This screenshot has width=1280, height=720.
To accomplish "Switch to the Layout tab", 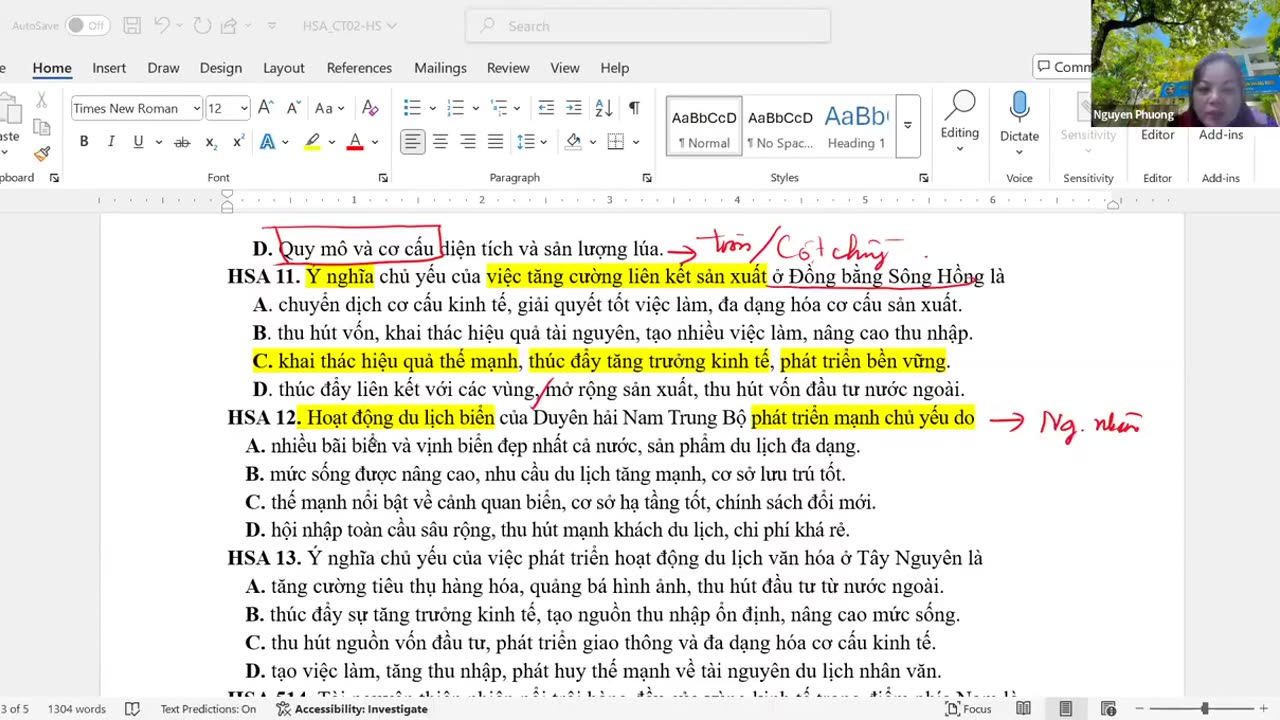I will point(284,68).
